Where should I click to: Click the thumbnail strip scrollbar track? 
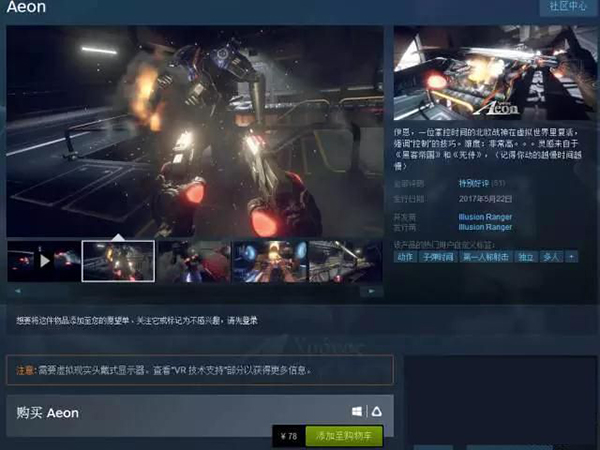[194, 291]
